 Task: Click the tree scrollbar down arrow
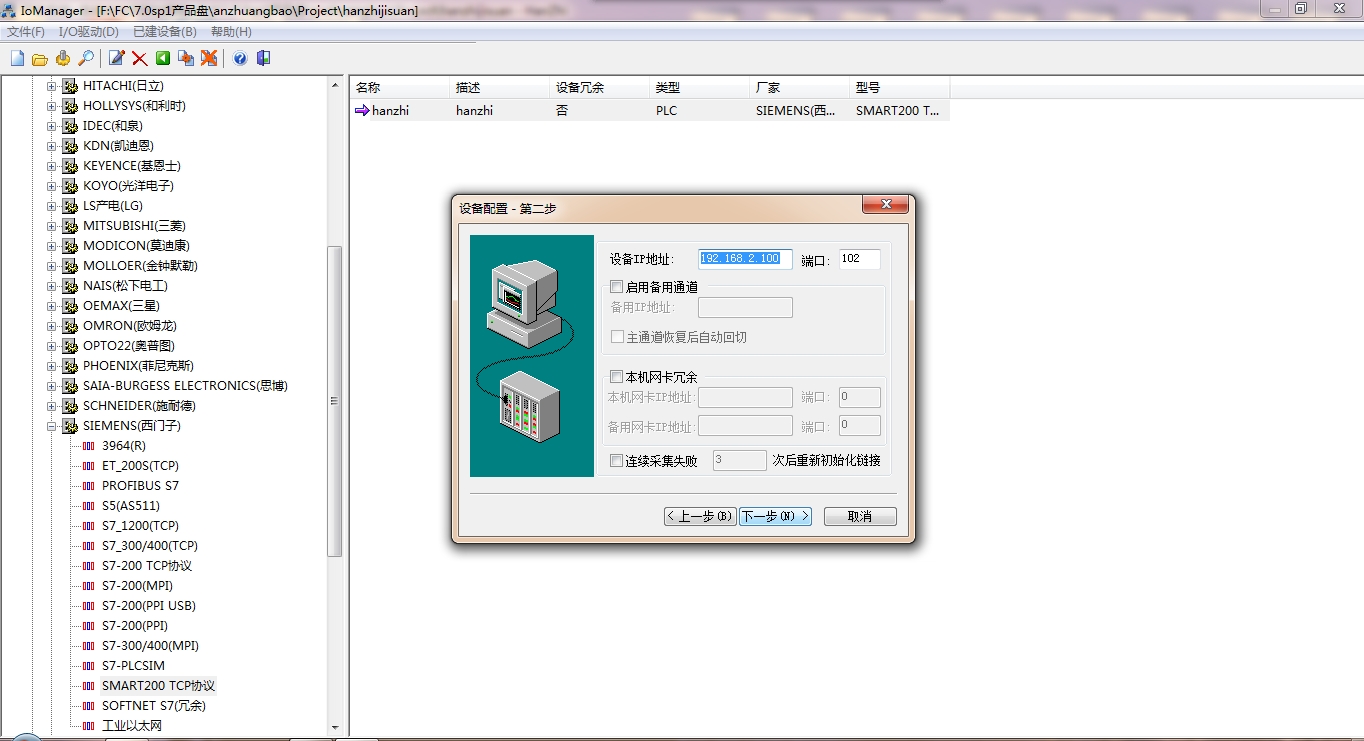[x=335, y=727]
